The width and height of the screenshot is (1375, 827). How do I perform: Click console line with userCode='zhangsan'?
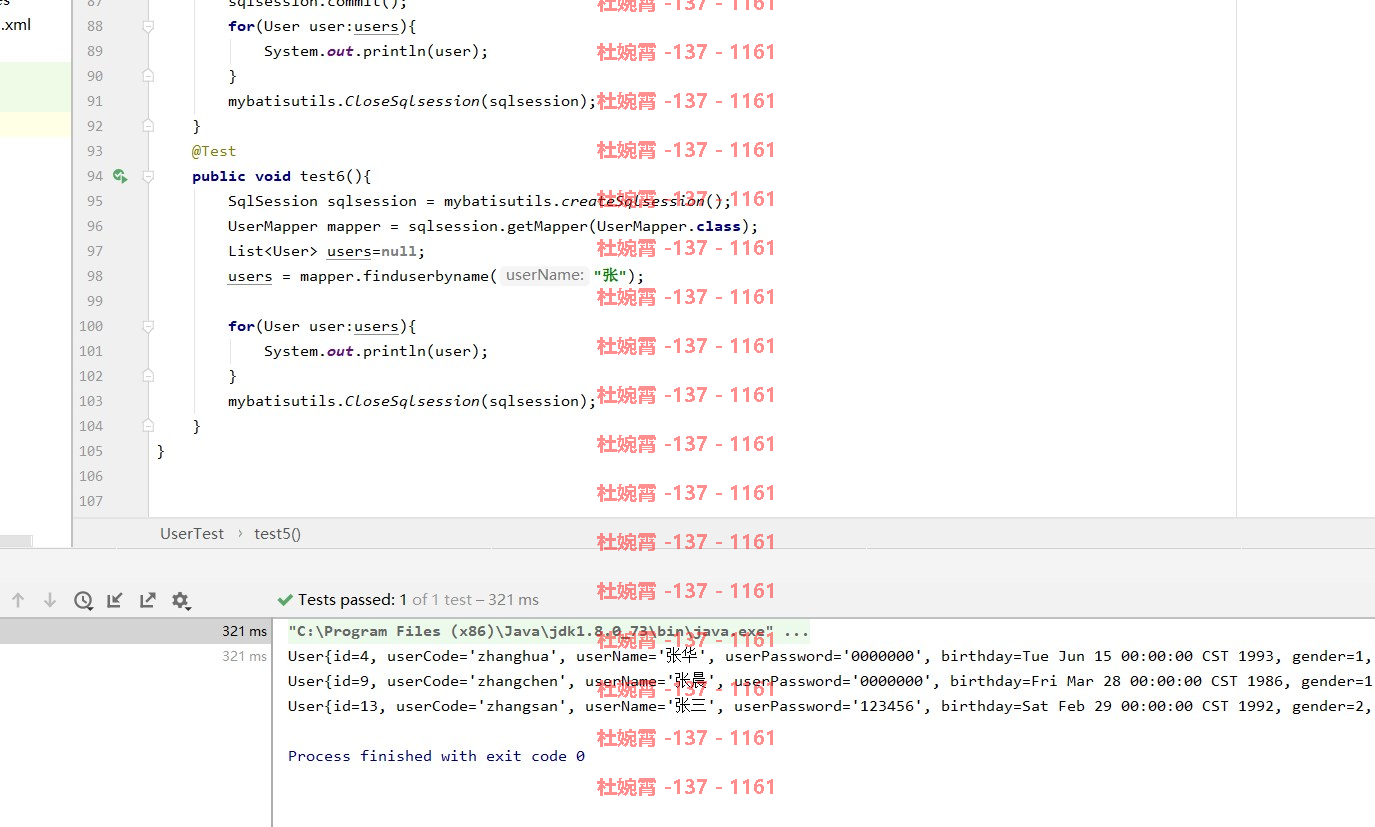830,706
